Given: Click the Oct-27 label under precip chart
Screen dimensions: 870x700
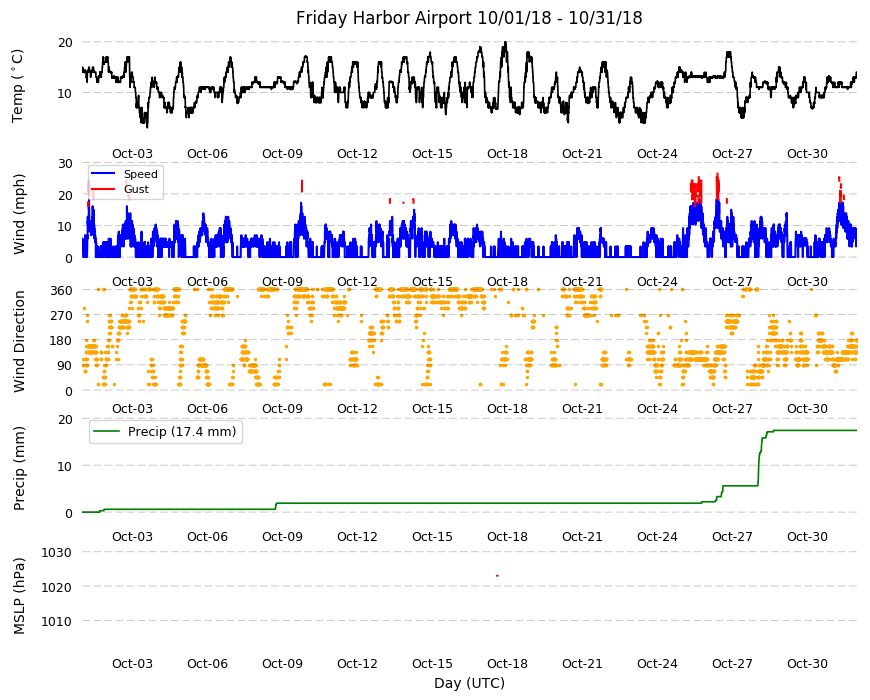Looking at the screenshot, I should coord(732,537).
